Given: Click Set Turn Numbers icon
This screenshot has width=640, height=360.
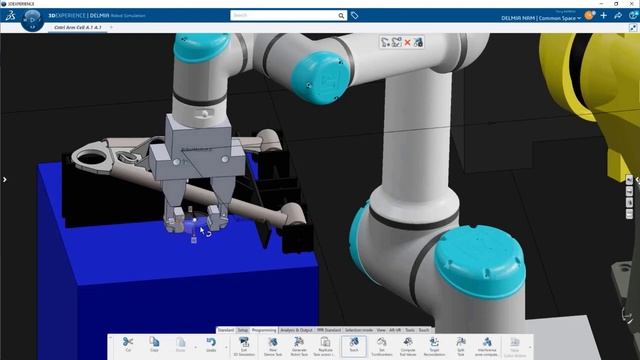Looking at the screenshot, I should [382, 342].
